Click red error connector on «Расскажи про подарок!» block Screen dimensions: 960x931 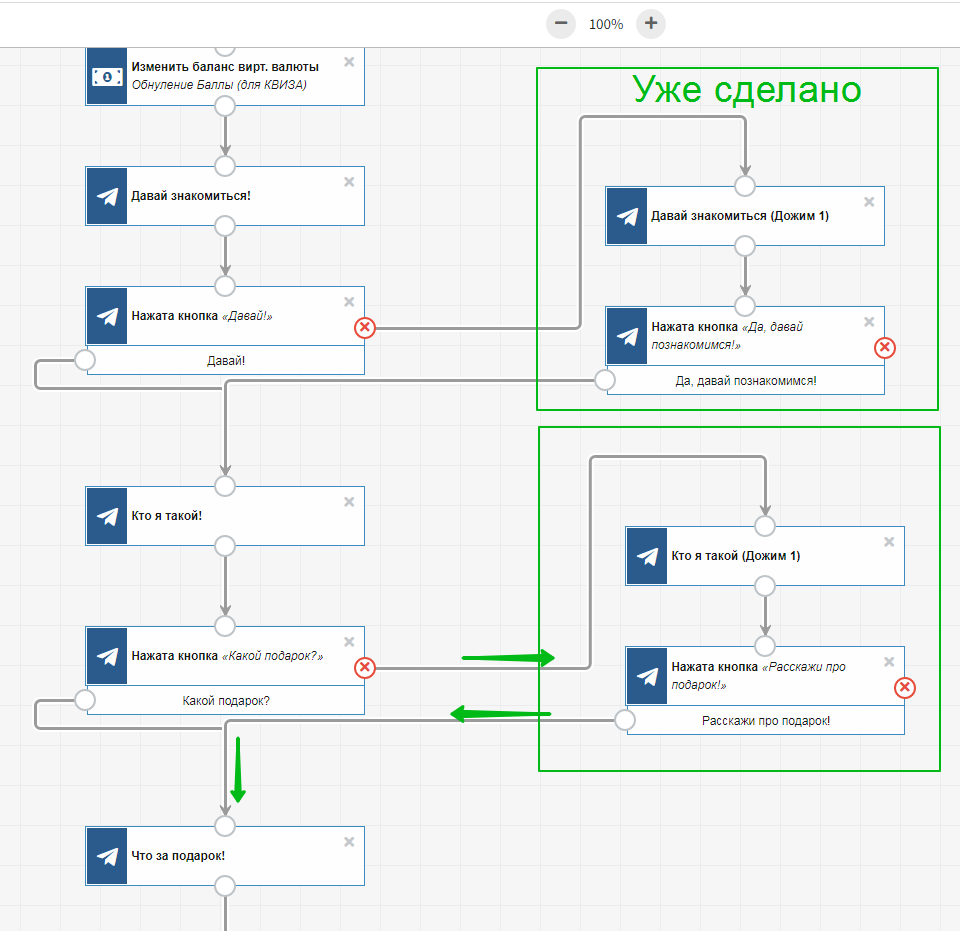[905, 687]
